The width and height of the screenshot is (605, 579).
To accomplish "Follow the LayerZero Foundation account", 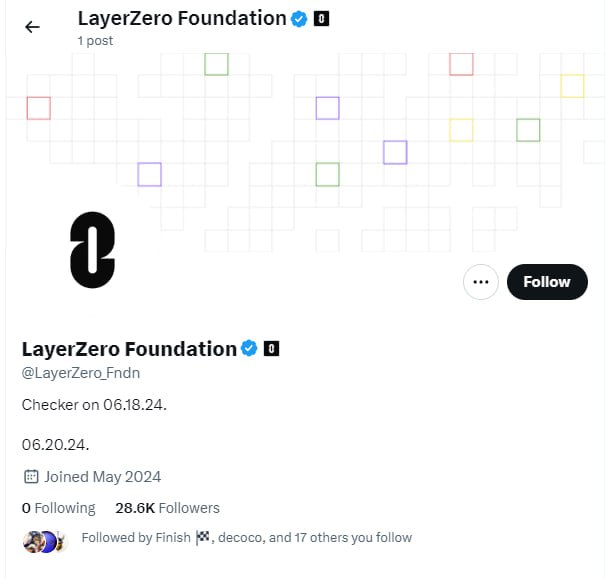I will point(546,282).
